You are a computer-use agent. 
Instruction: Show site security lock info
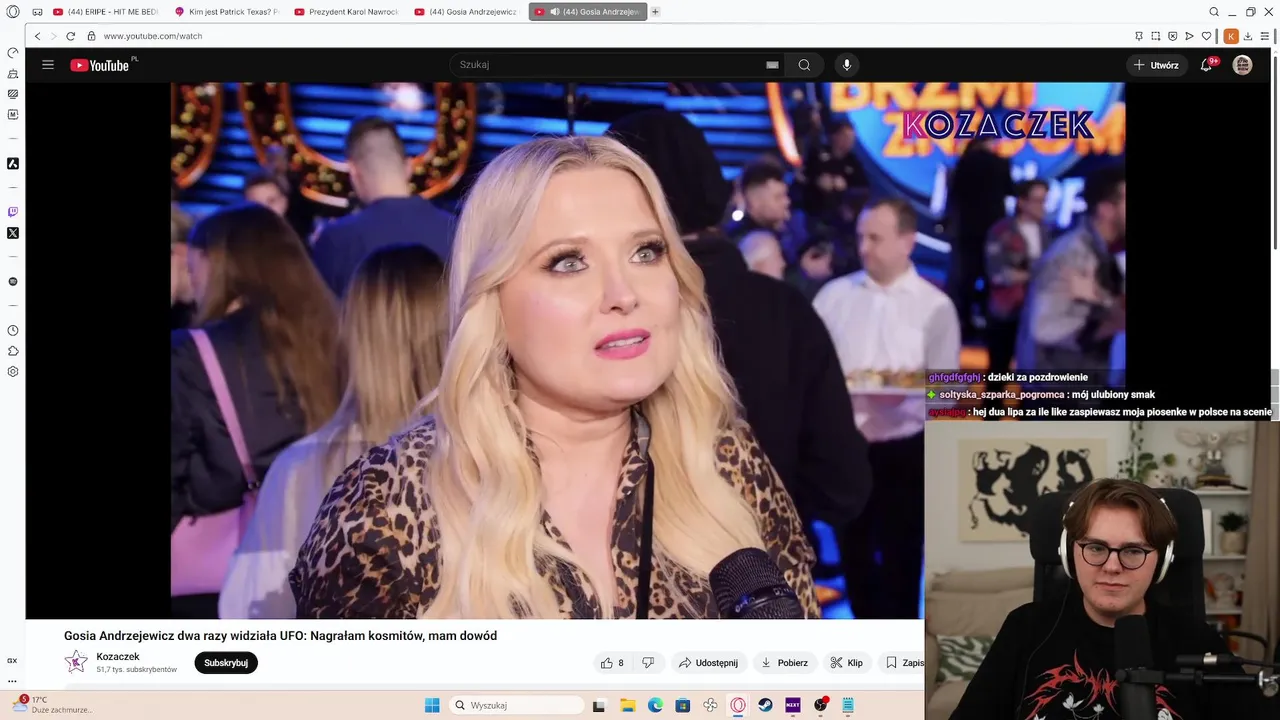coord(91,36)
